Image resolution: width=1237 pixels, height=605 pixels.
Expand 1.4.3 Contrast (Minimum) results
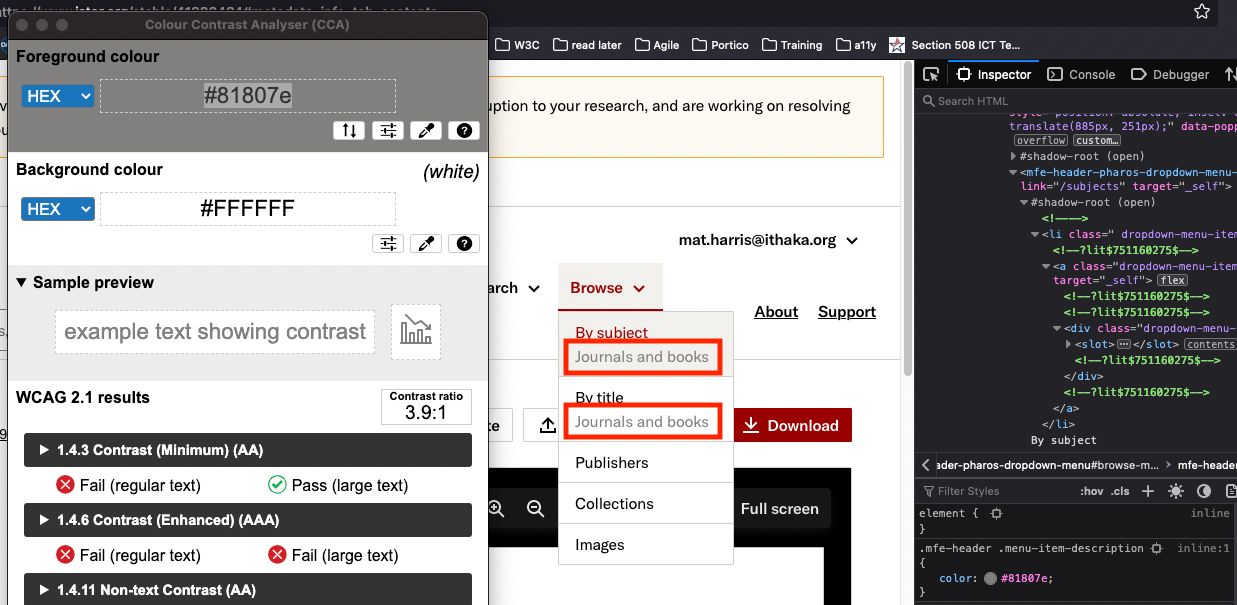point(44,450)
